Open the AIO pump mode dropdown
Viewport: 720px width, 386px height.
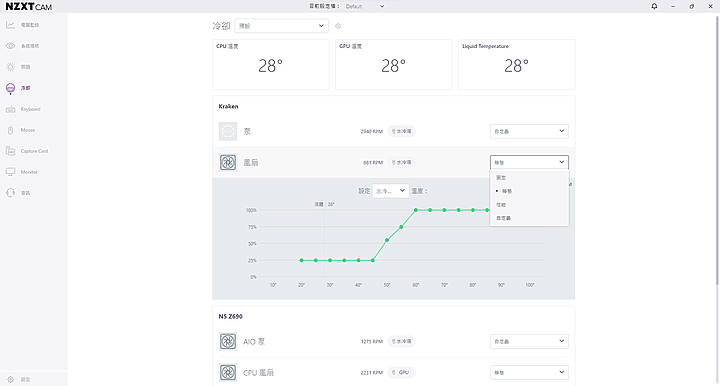tap(529, 341)
